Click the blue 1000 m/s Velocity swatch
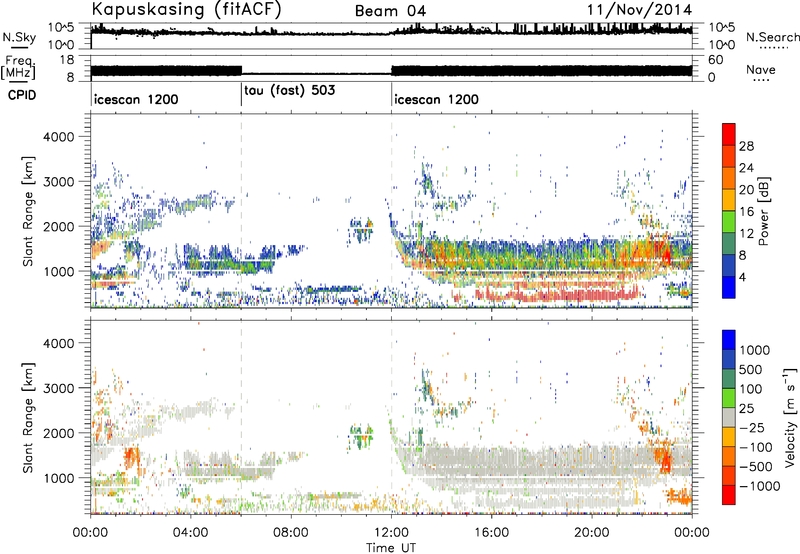The width and height of the screenshot is (800, 554). [729, 340]
